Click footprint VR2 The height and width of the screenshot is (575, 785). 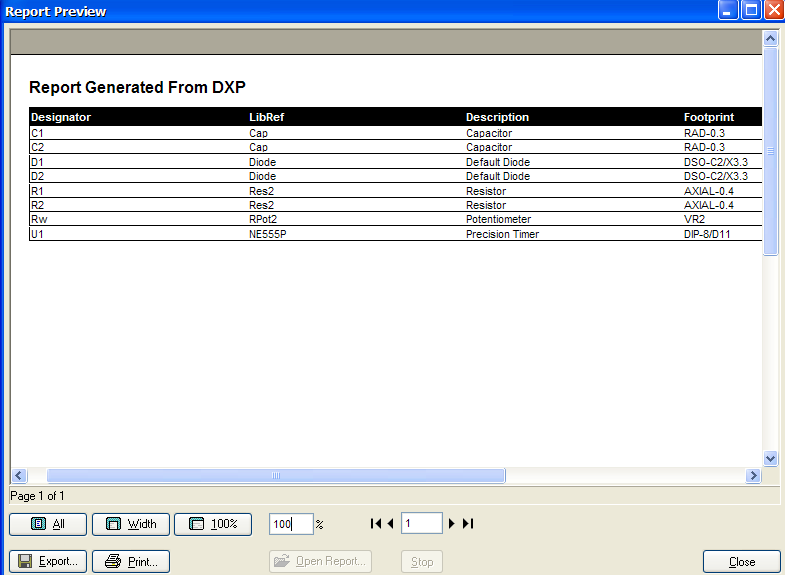coord(694,219)
